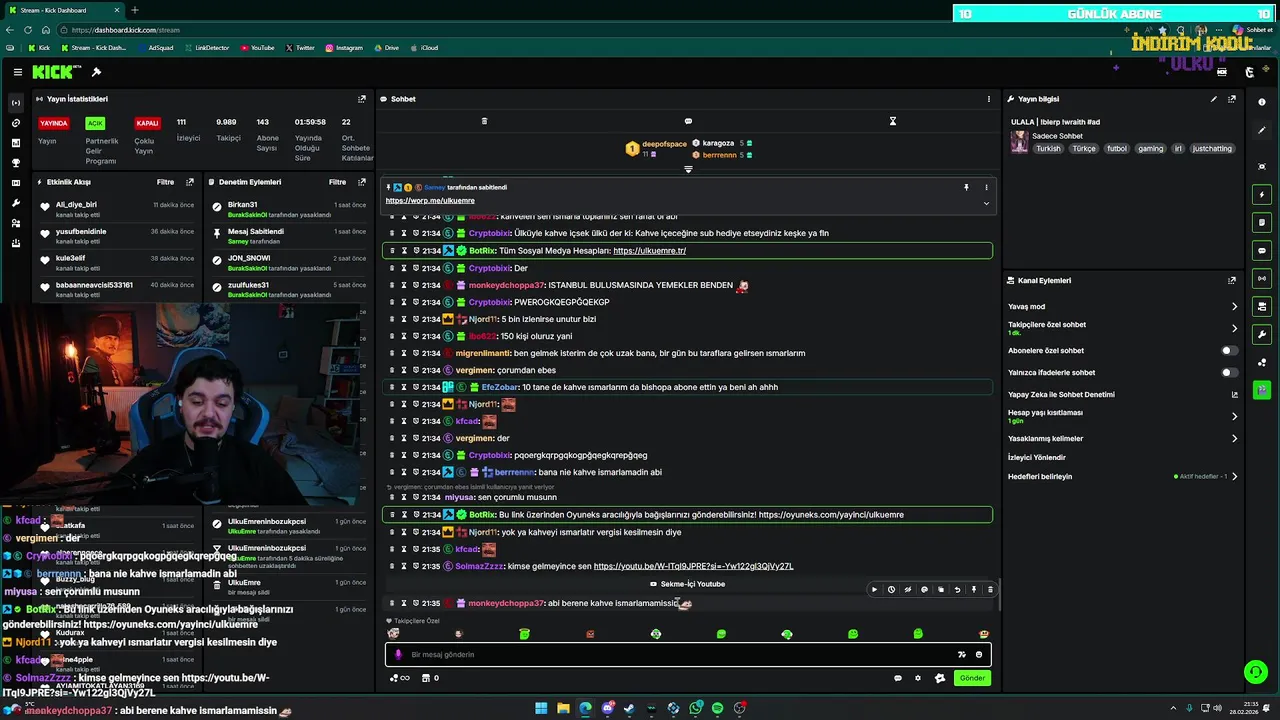Pop out the Denetim Eylemleri panel
The height and width of the screenshot is (720, 1280).
click(362, 182)
